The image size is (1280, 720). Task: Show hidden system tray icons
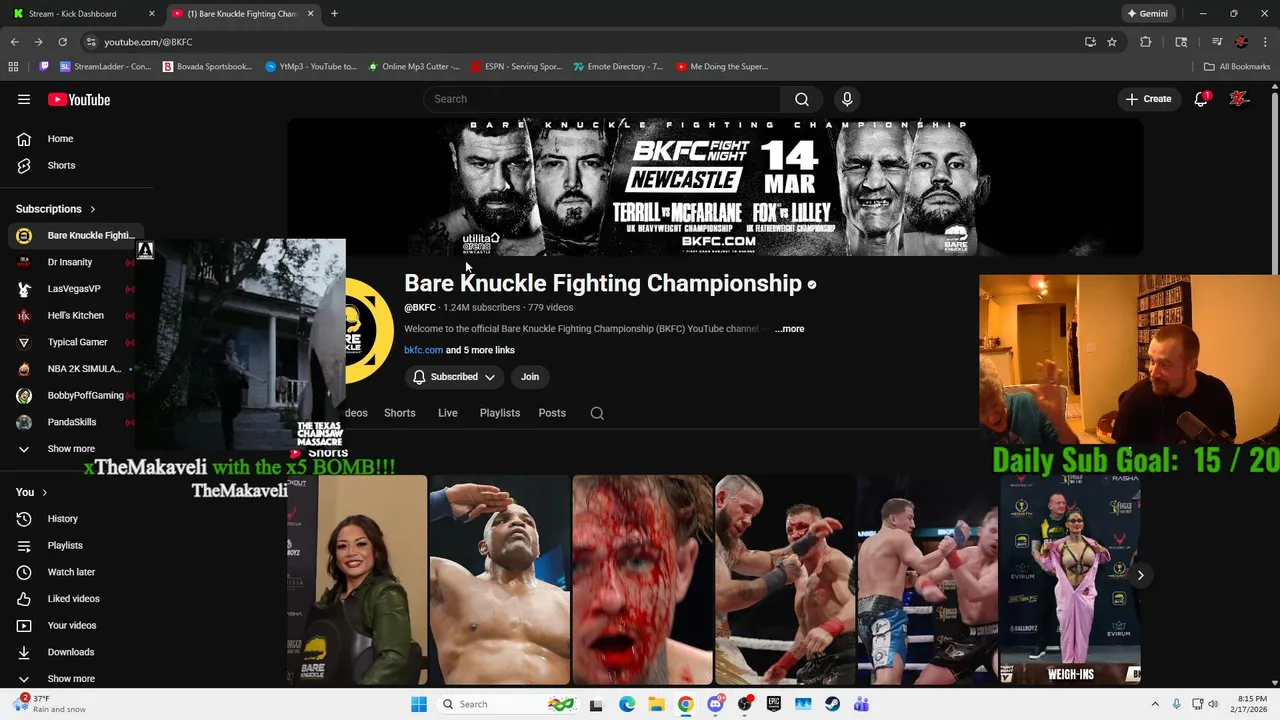[x=1155, y=704]
